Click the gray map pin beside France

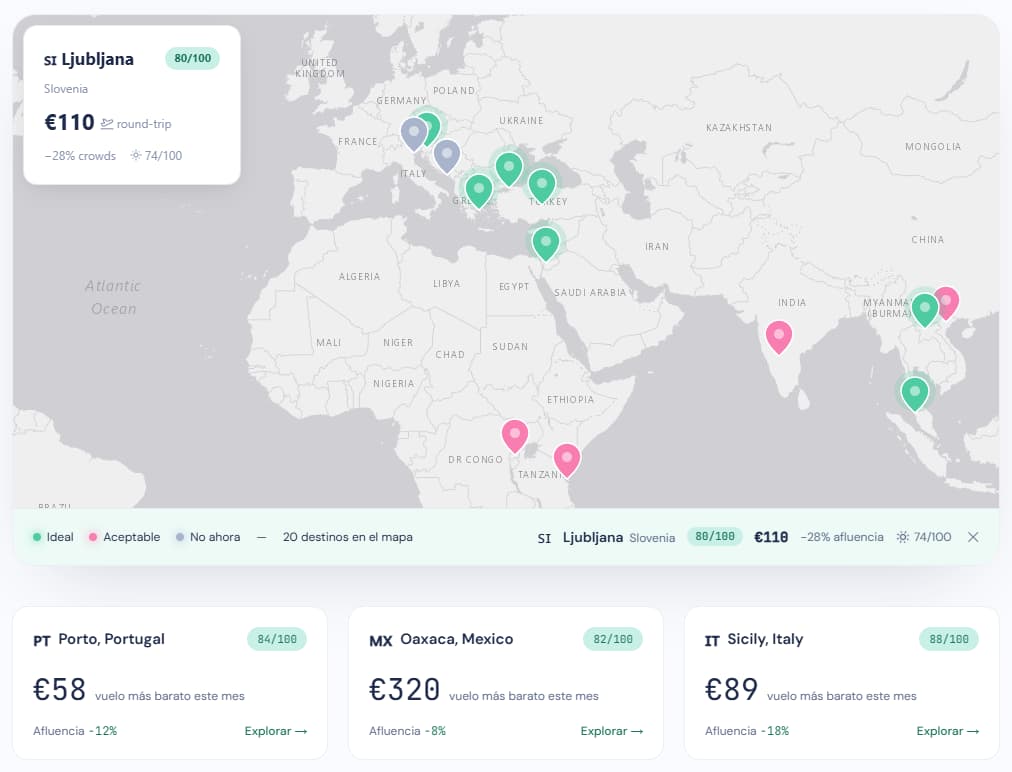pos(414,134)
